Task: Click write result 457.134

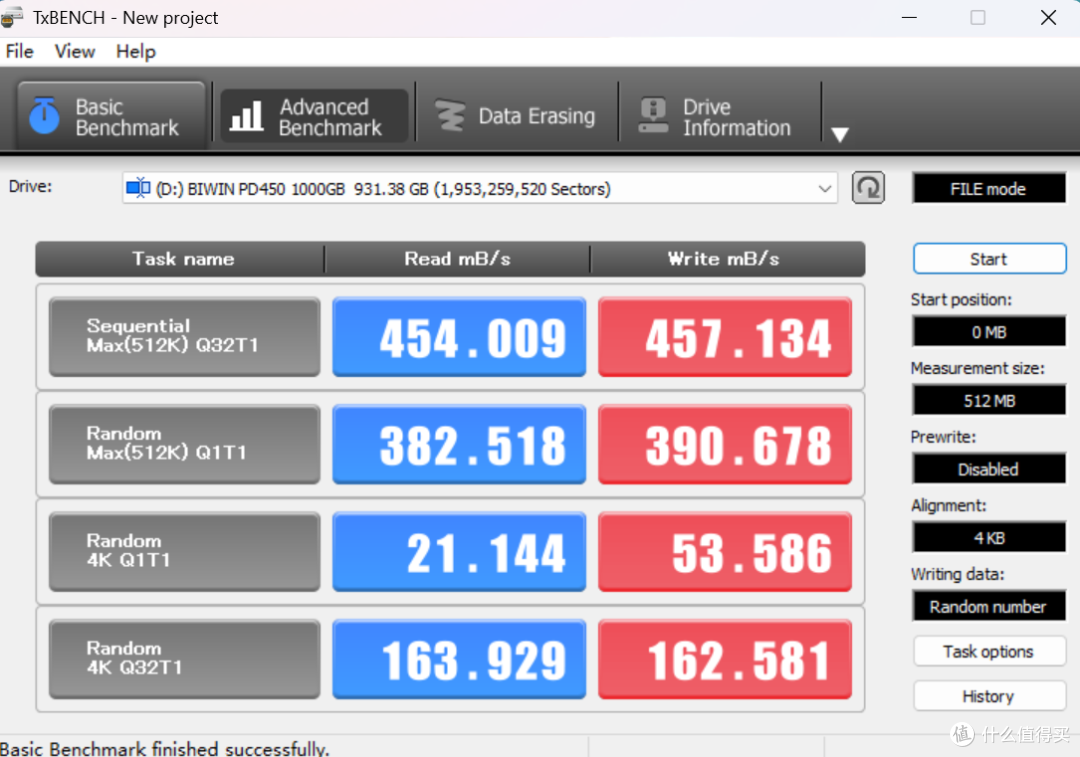Action: pos(725,336)
